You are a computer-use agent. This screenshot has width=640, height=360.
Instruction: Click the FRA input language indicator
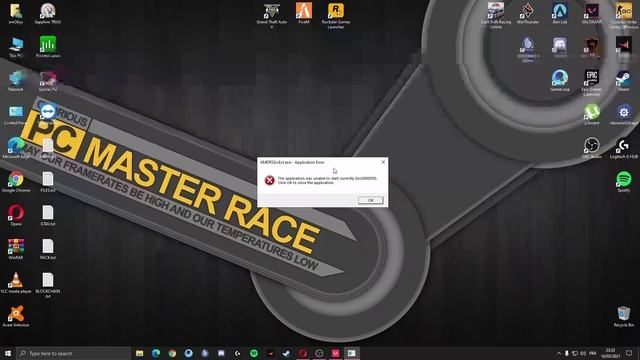(593, 353)
